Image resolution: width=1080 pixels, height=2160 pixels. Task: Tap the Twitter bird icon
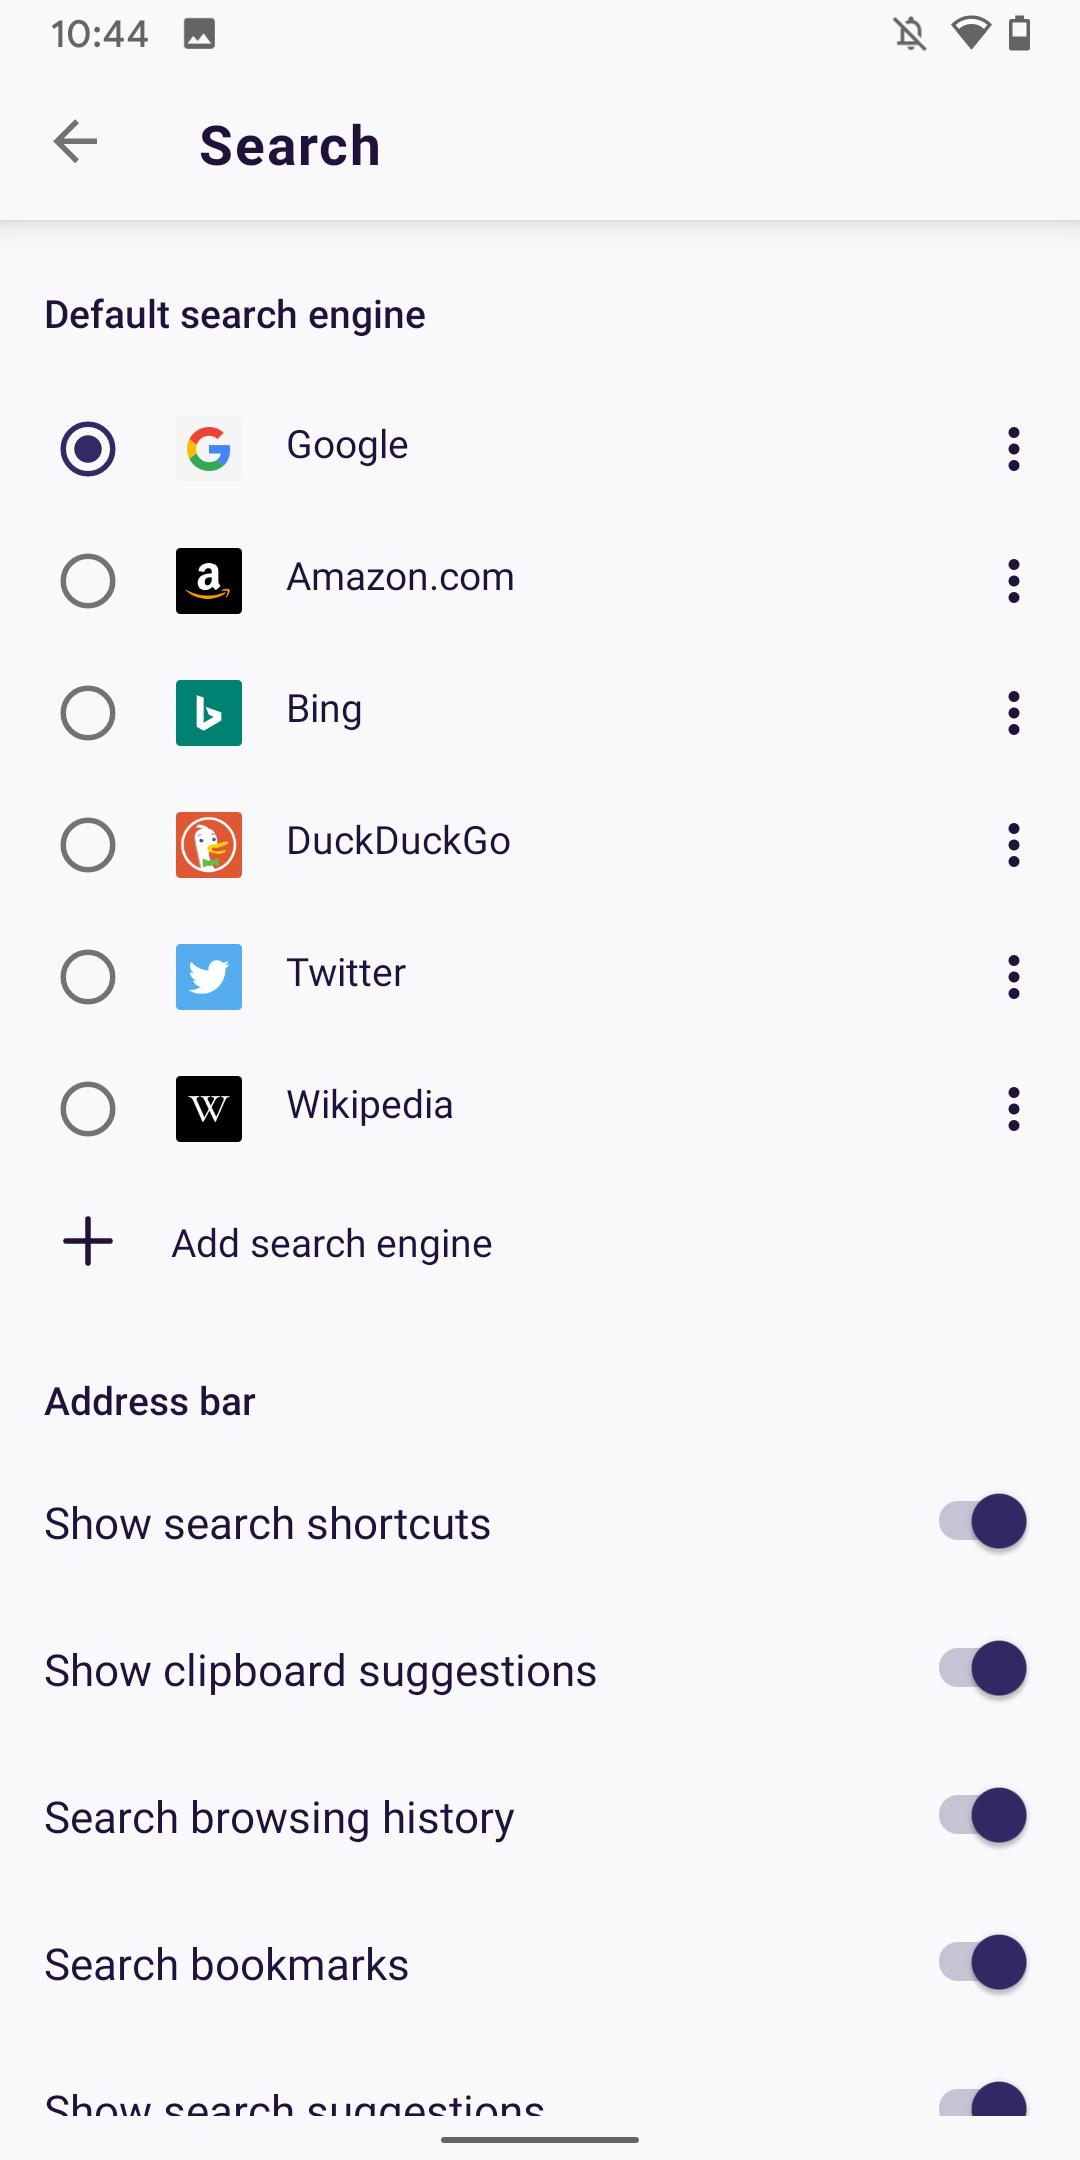coord(208,977)
